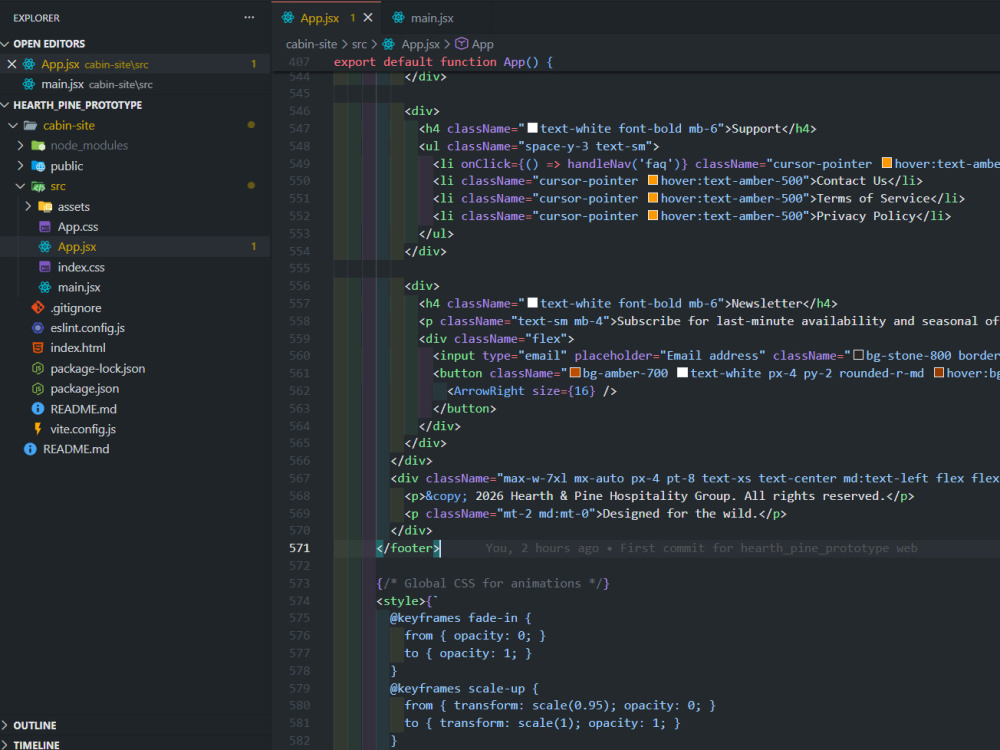1000x750 pixels.
Task: Click App.jsx in the breadcrumb
Action: [x=420, y=44]
